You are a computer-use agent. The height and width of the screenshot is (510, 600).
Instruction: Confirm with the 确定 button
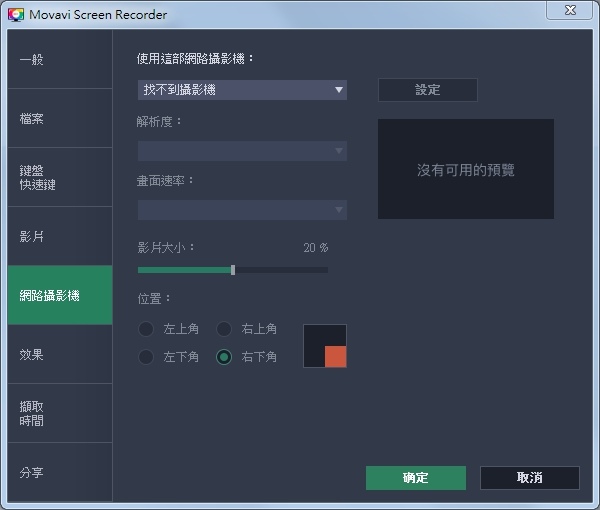[x=416, y=478]
